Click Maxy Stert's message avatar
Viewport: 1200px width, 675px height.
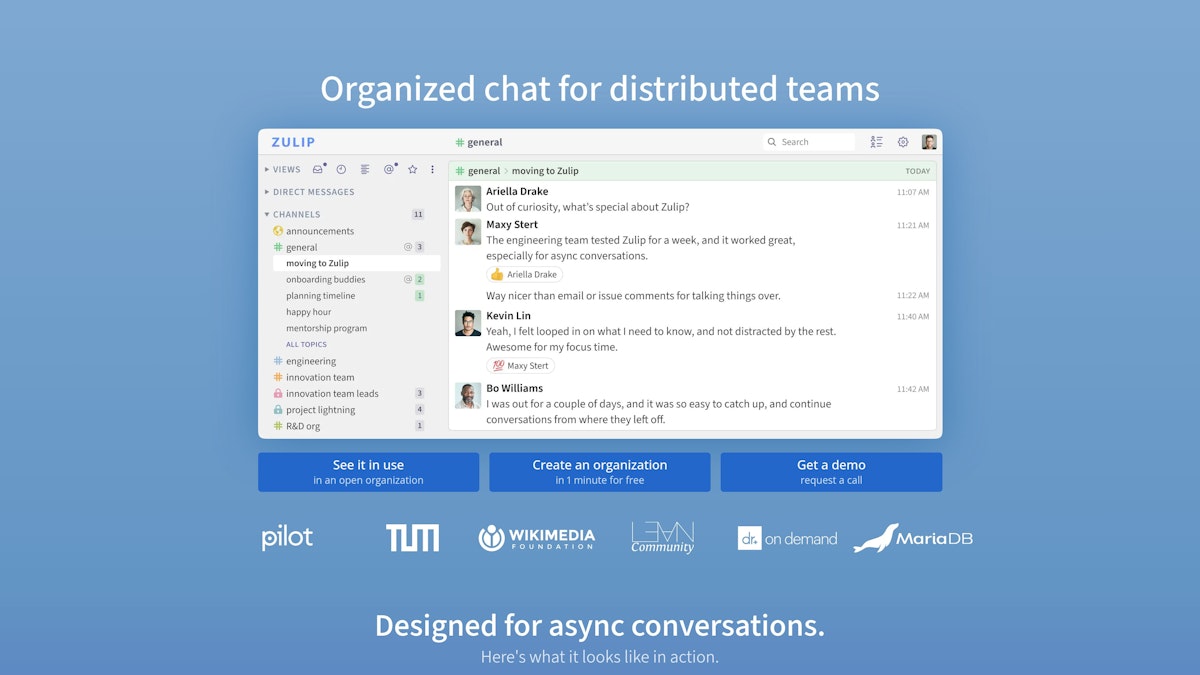(x=468, y=232)
